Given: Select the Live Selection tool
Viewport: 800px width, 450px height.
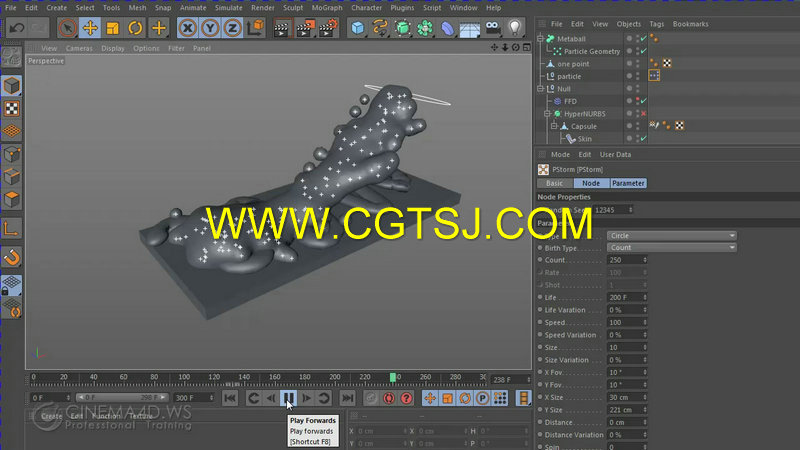Looking at the screenshot, I should click(67, 28).
